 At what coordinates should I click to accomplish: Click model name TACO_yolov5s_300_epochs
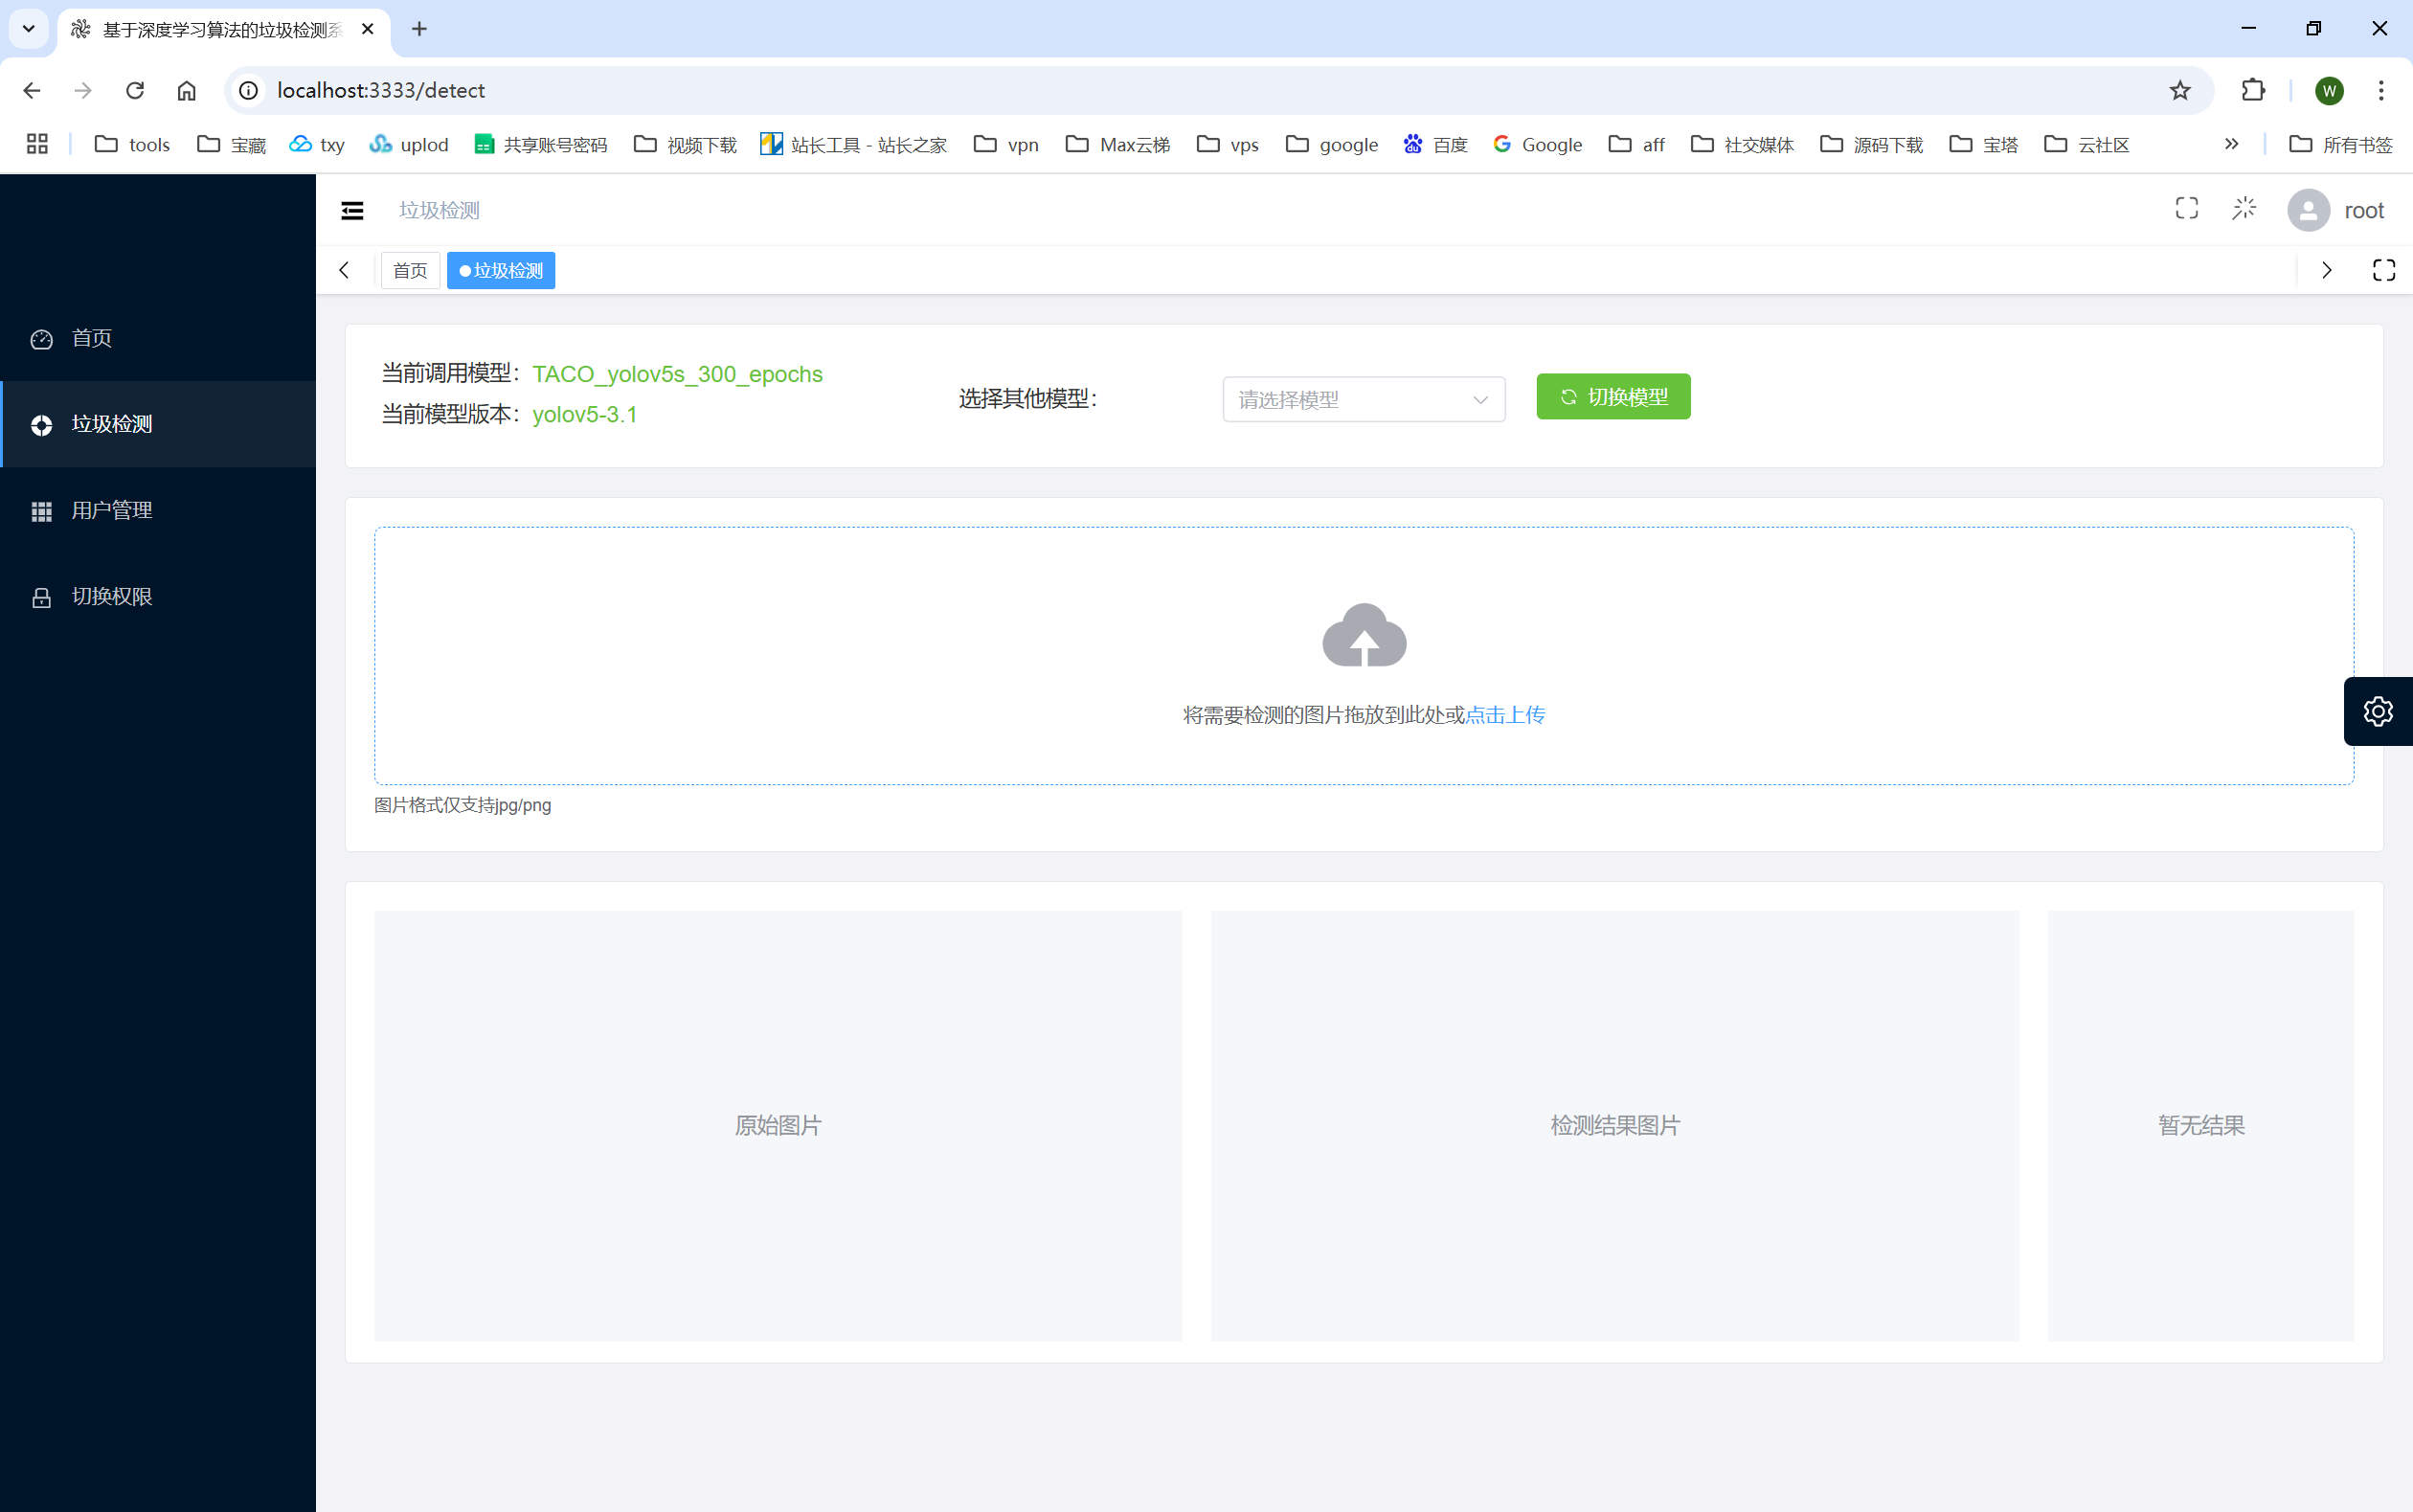[x=677, y=374]
